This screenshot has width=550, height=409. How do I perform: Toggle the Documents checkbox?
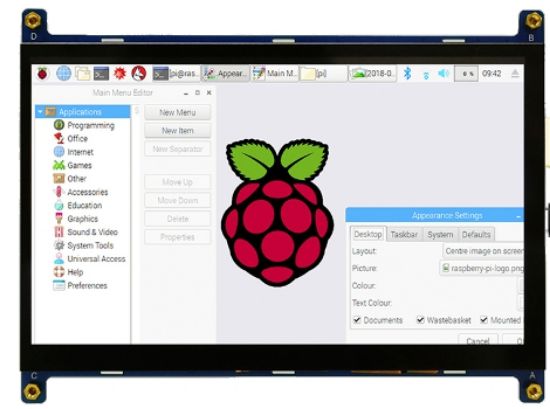(x=357, y=320)
